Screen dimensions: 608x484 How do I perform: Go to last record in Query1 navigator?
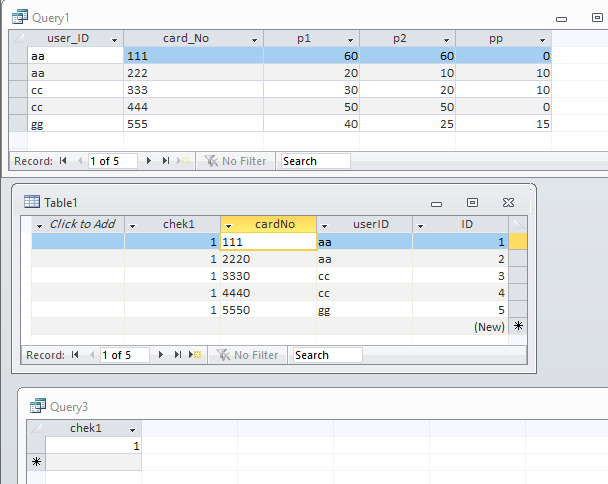(166, 161)
